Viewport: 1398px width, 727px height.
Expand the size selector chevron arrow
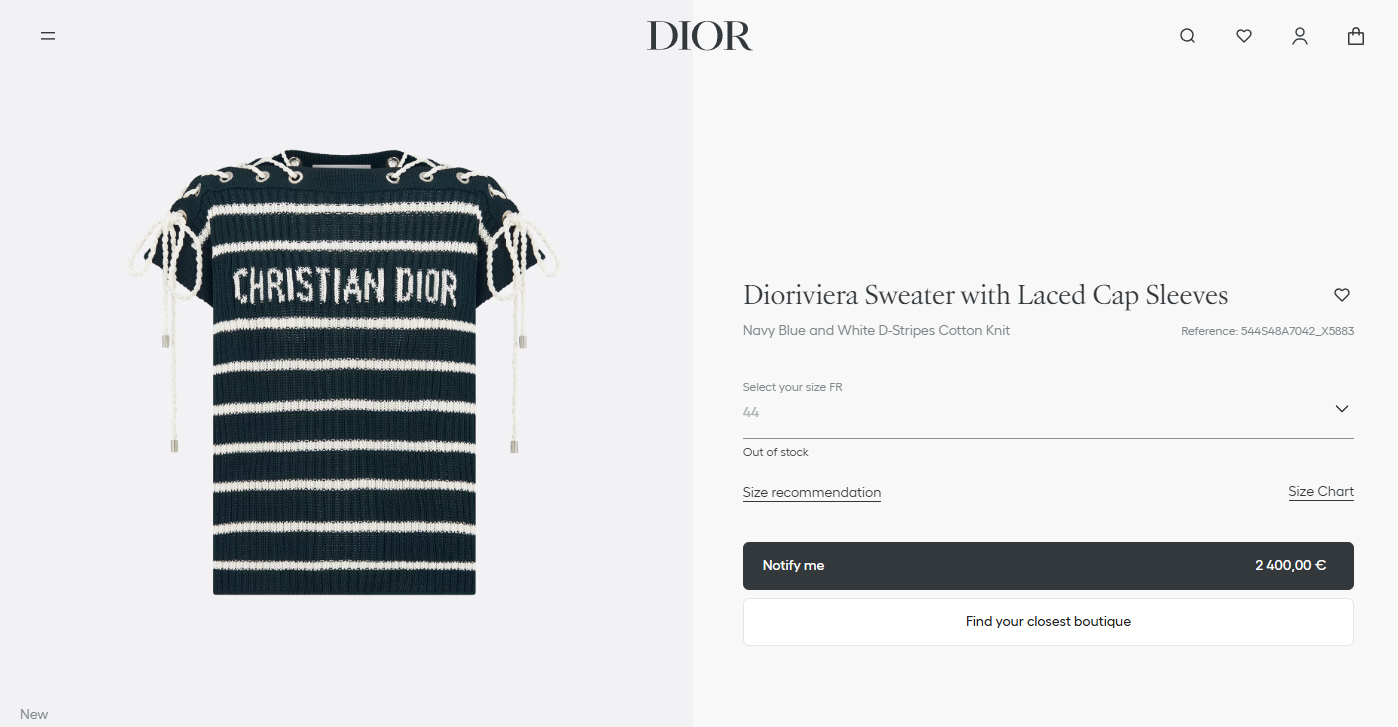tap(1341, 409)
